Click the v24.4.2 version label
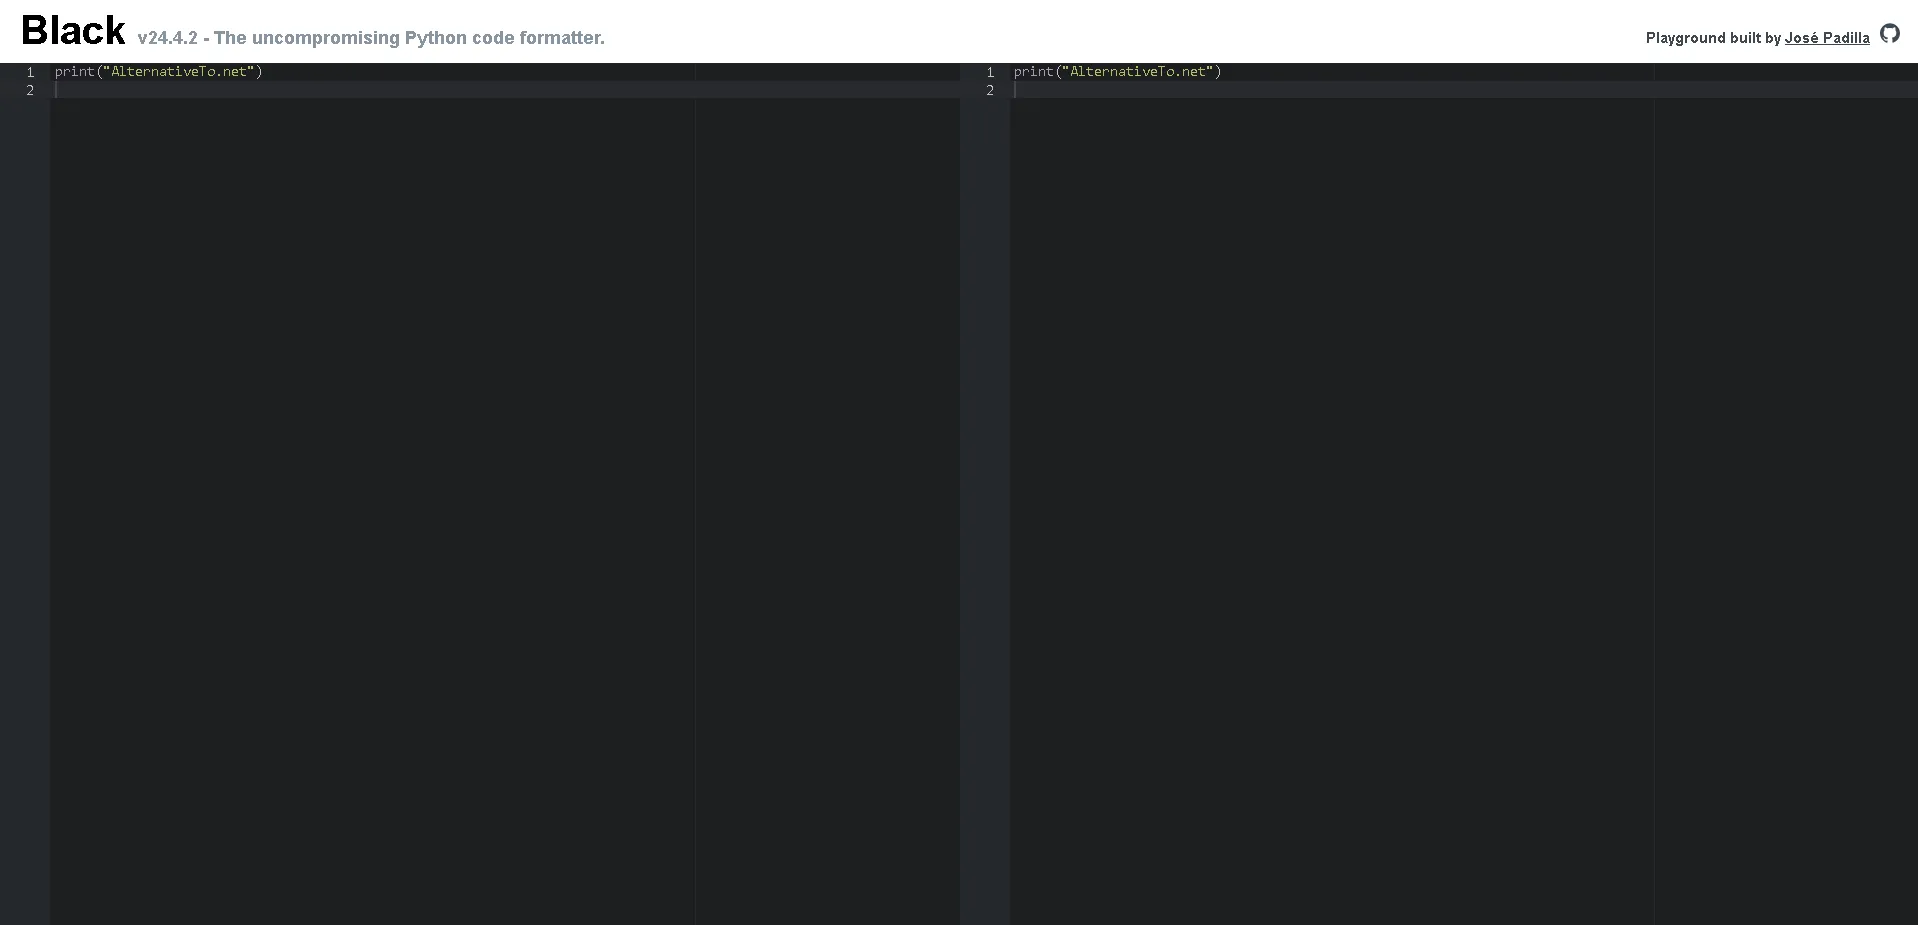This screenshot has height=925, width=1918. pyautogui.click(x=167, y=38)
